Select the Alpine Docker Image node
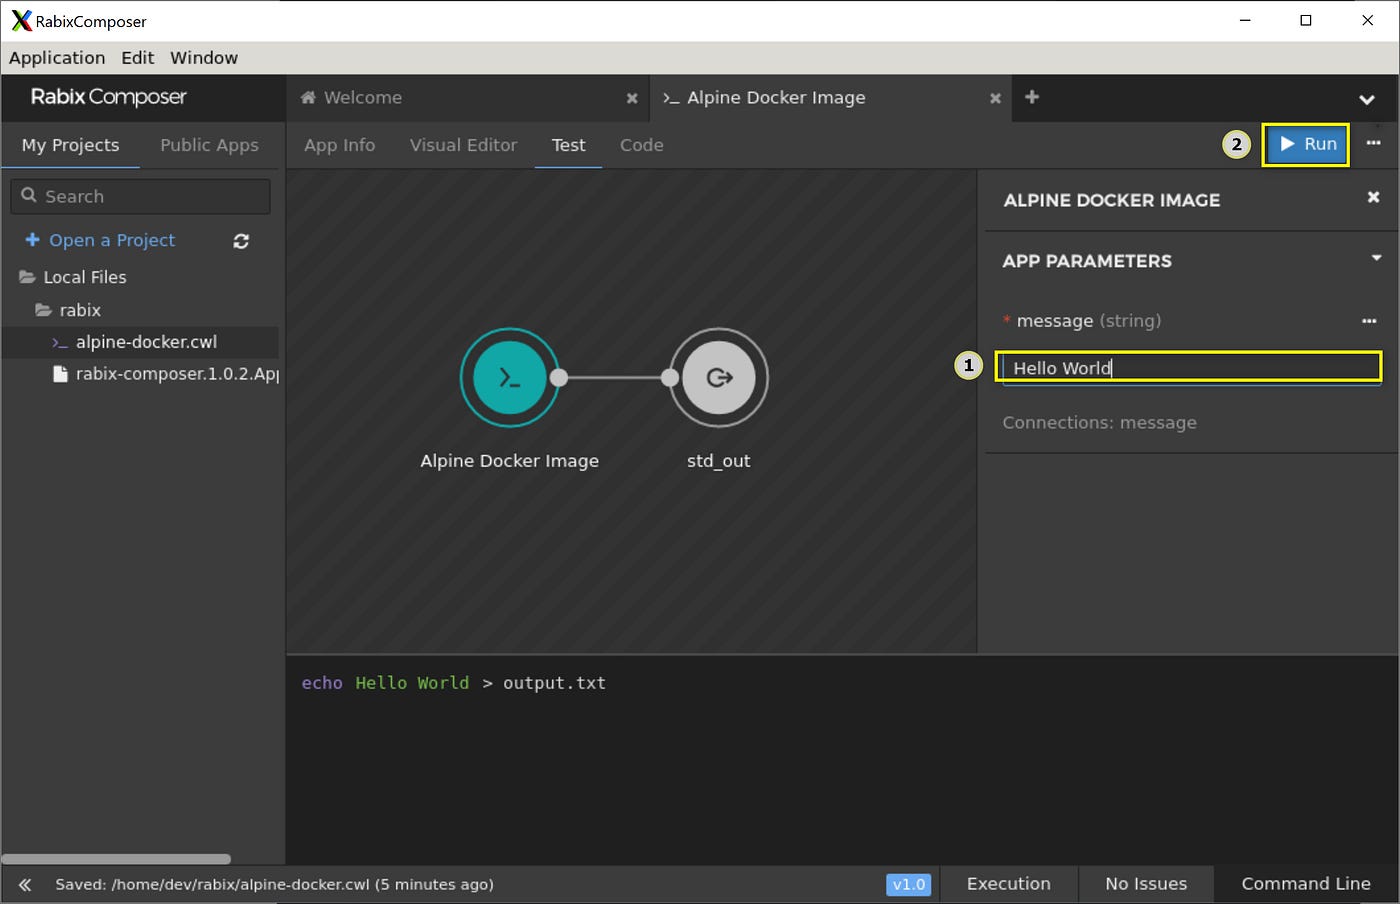Viewport: 1400px width, 904px height. [x=510, y=377]
